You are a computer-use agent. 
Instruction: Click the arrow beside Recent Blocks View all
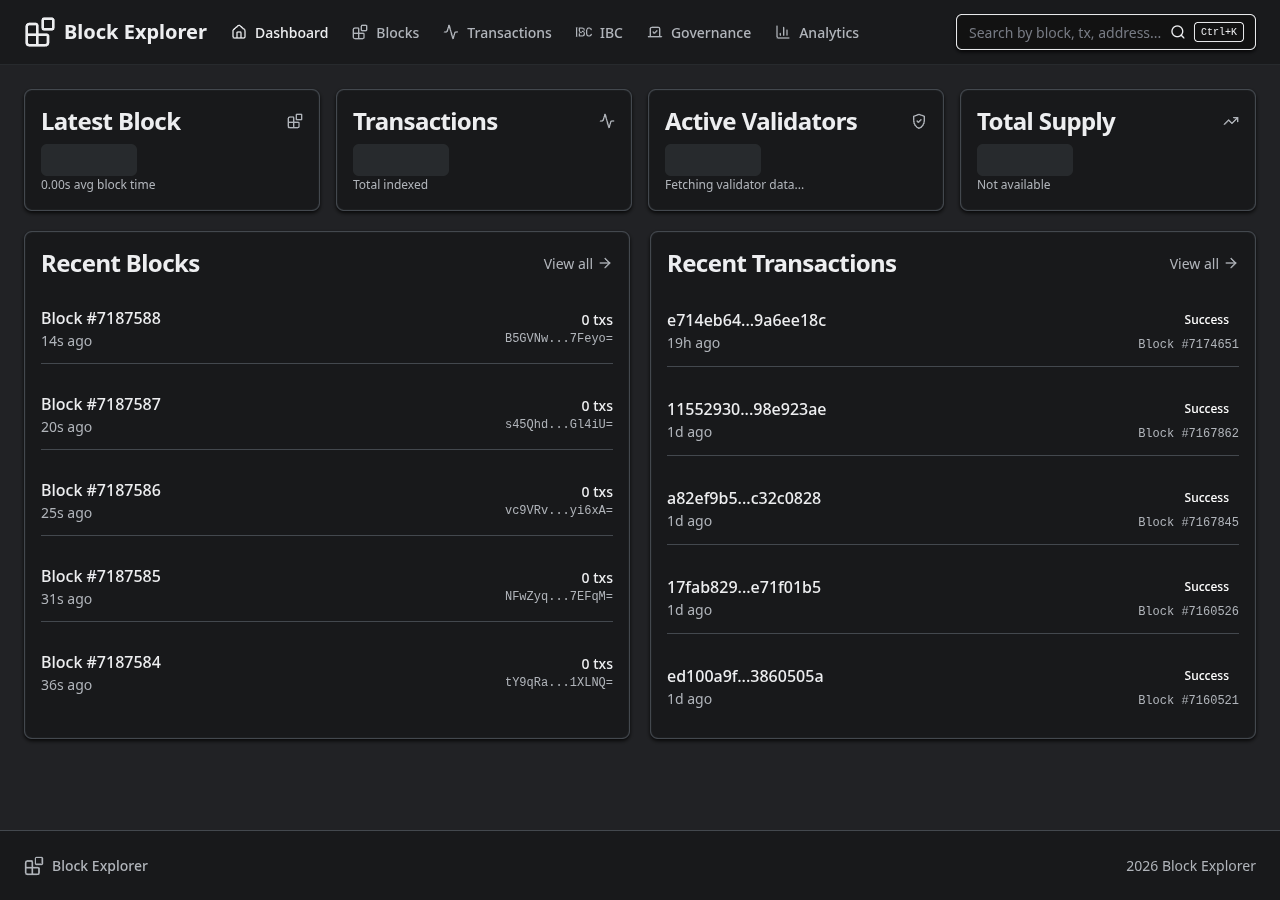(605, 263)
